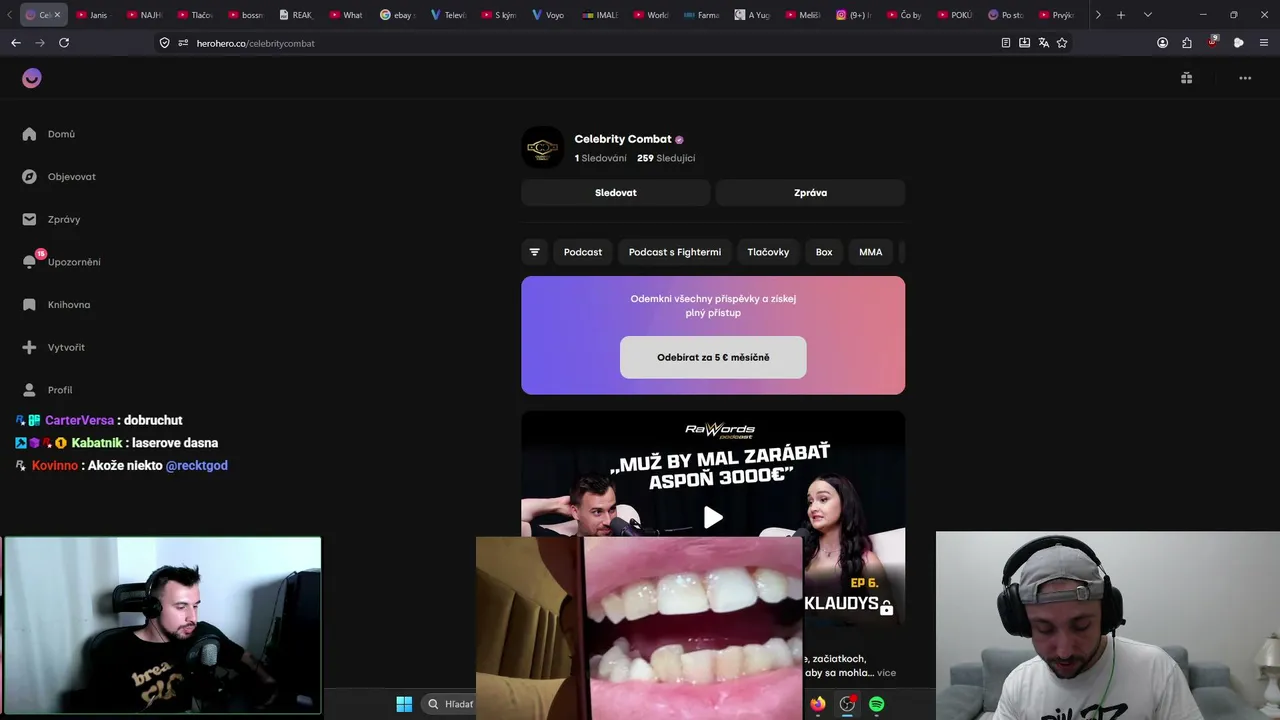The height and width of the screenshot is (720, 1280).
Task: Go back in browser history
Action: coord(16,43)
